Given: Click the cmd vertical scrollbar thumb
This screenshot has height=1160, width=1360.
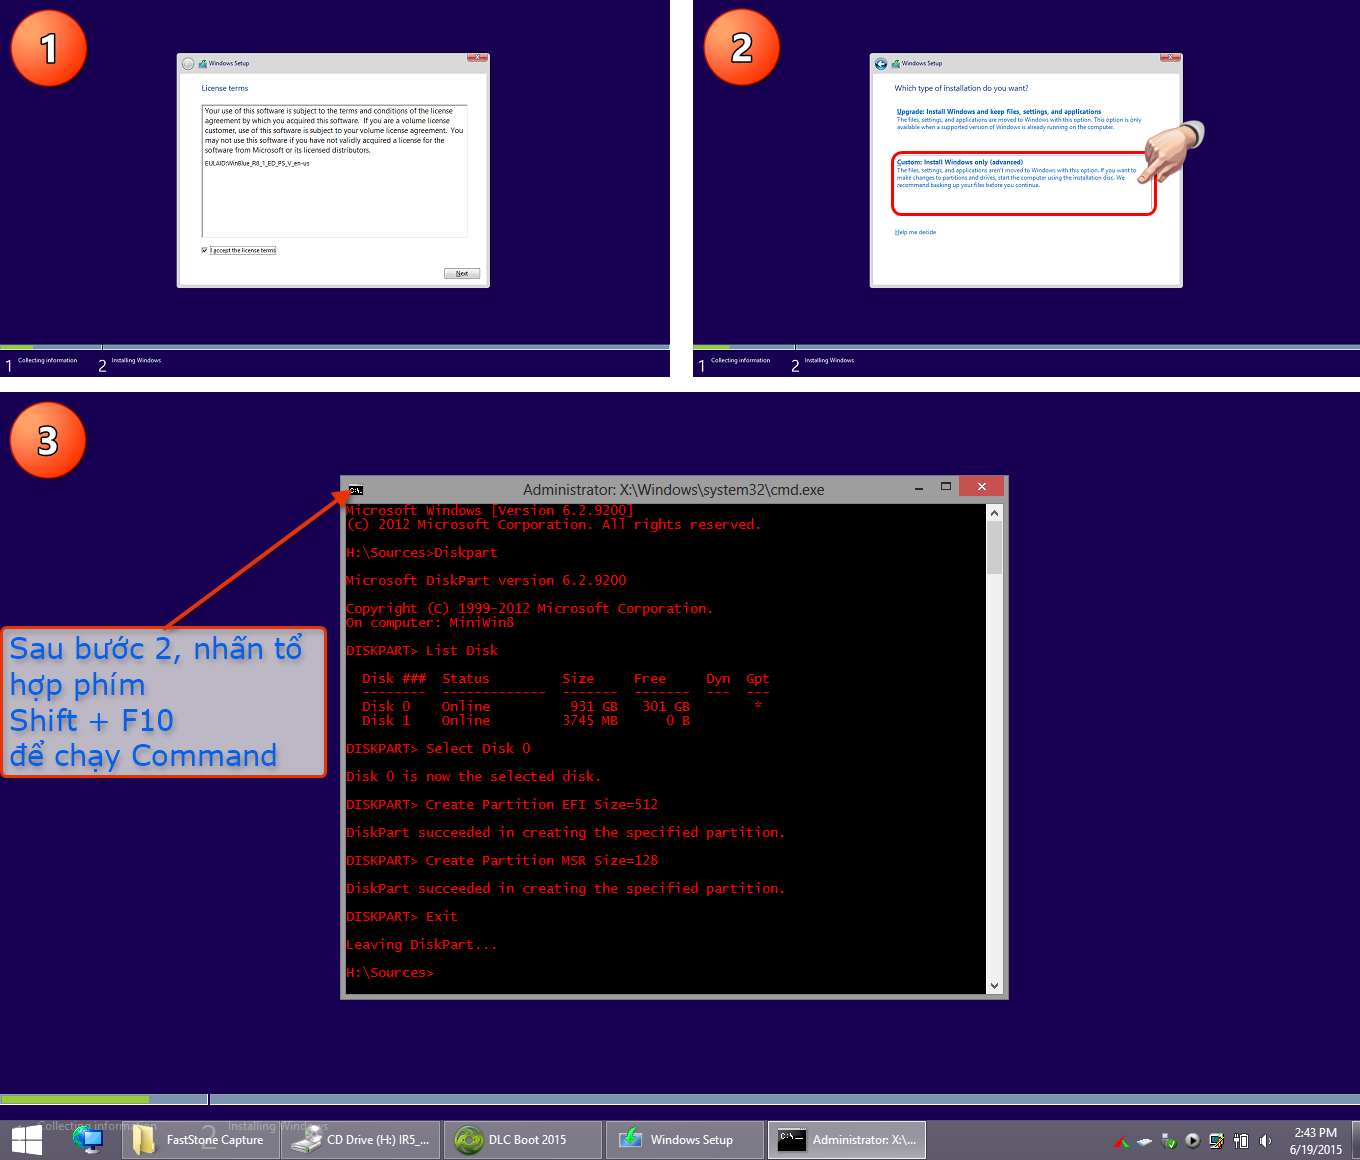Looking at the screenshot, I should tap(994, 548).
